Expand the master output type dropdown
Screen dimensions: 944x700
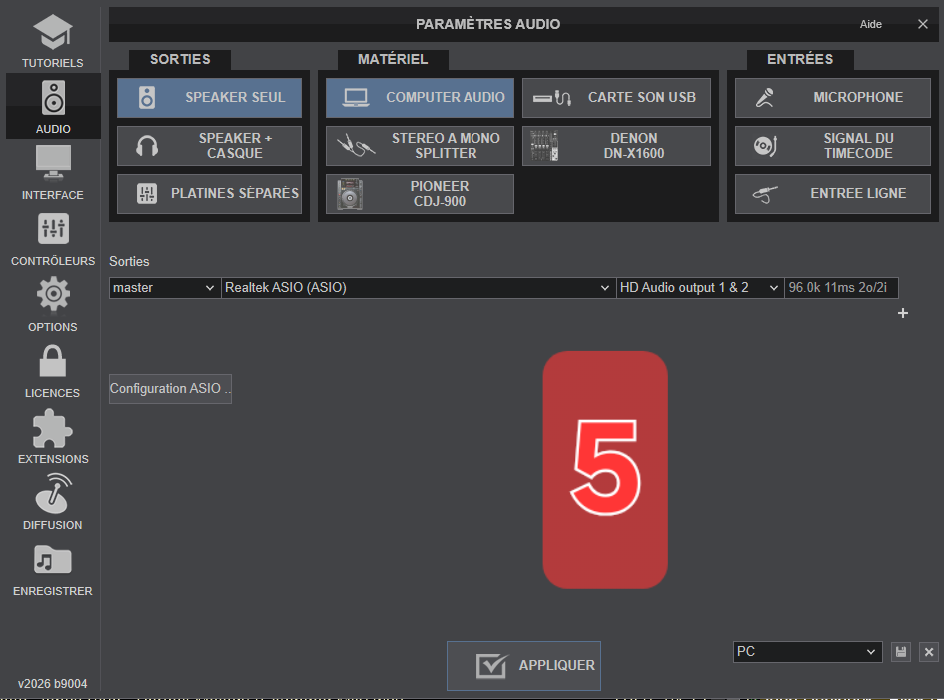click(164, 288)
